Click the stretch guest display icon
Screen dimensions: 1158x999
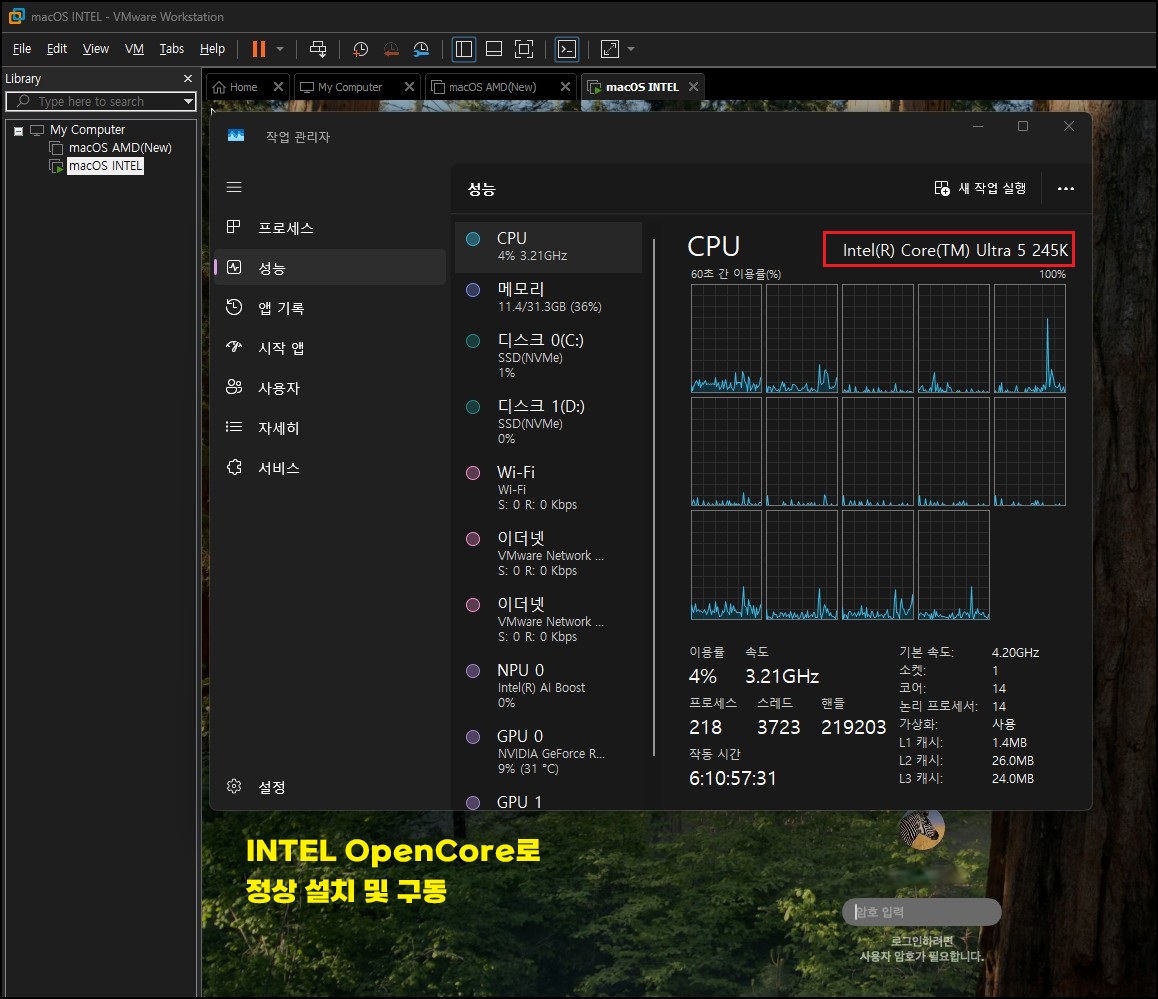pyautogui.click(x=610, y=49)
